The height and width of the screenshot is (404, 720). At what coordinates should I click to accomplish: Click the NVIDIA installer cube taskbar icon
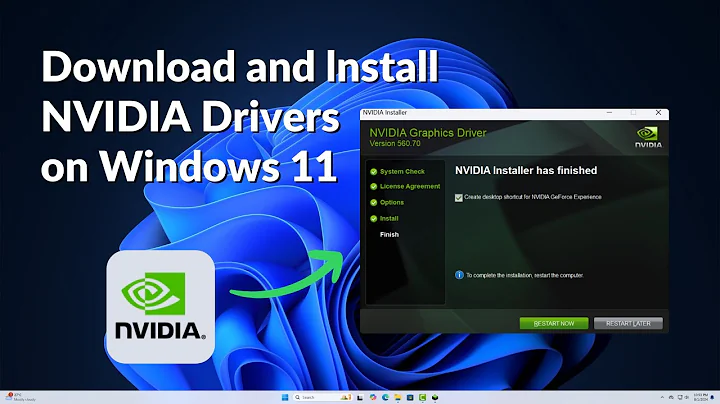pos(435,398)
